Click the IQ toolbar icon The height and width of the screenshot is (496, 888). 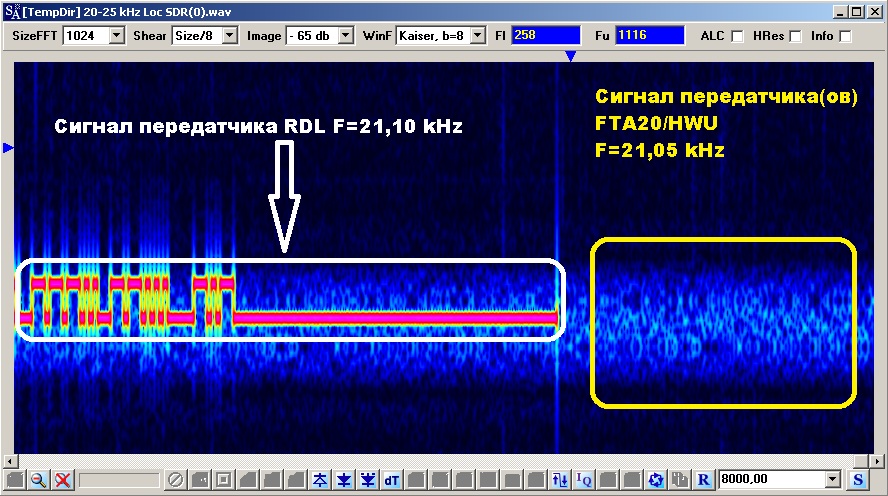pyautogui.click(x=584, y=480)
